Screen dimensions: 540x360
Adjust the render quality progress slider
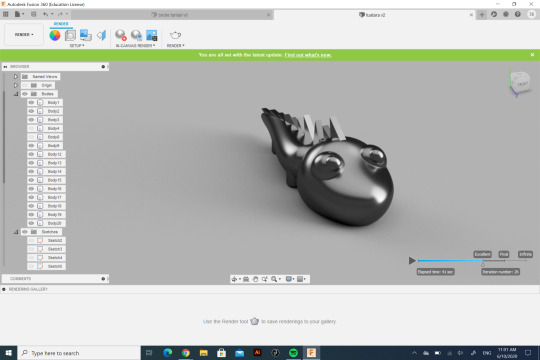(482, 264)
